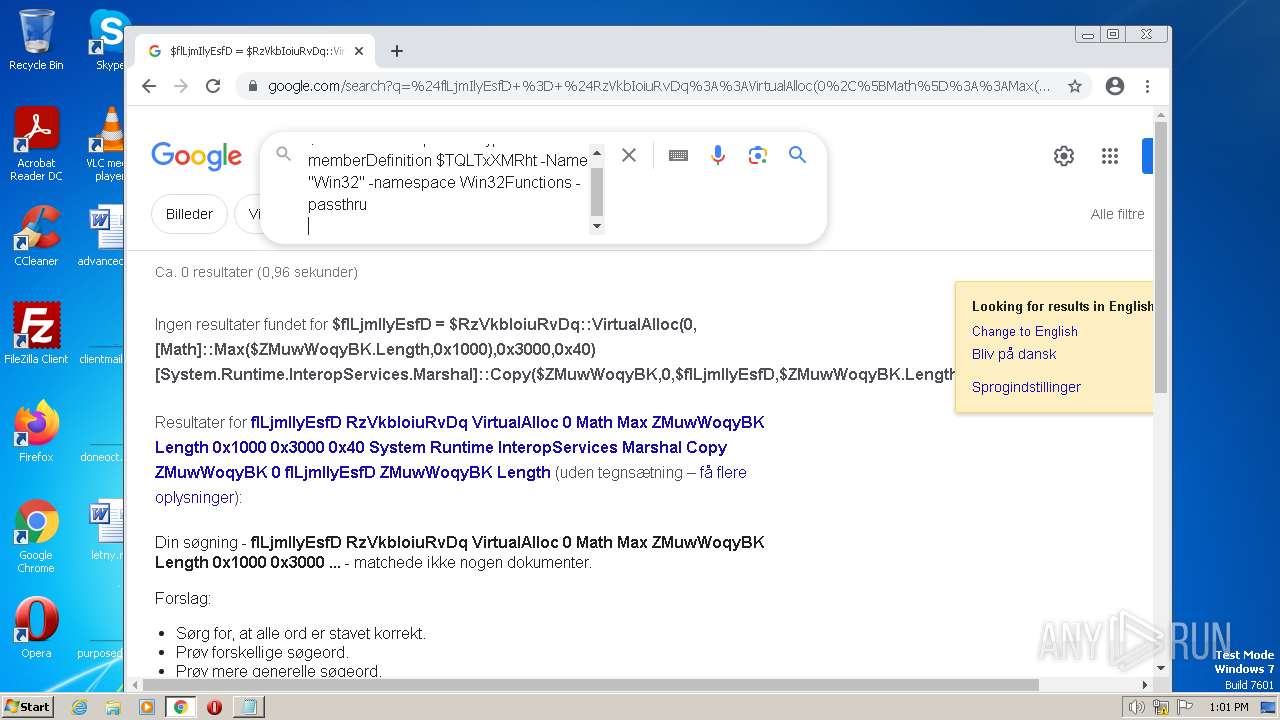Click search box scroll up arrow

coord(597,153)
